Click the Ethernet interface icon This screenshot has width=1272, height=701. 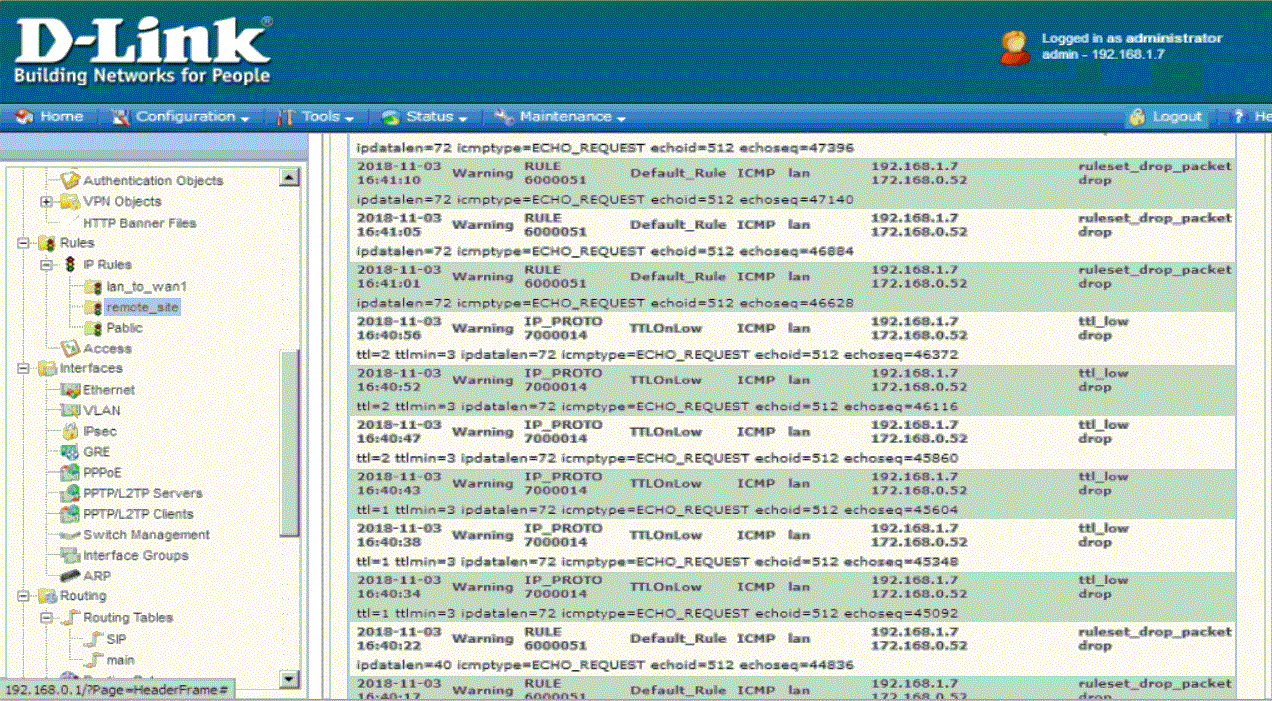[x=69, y=390]
